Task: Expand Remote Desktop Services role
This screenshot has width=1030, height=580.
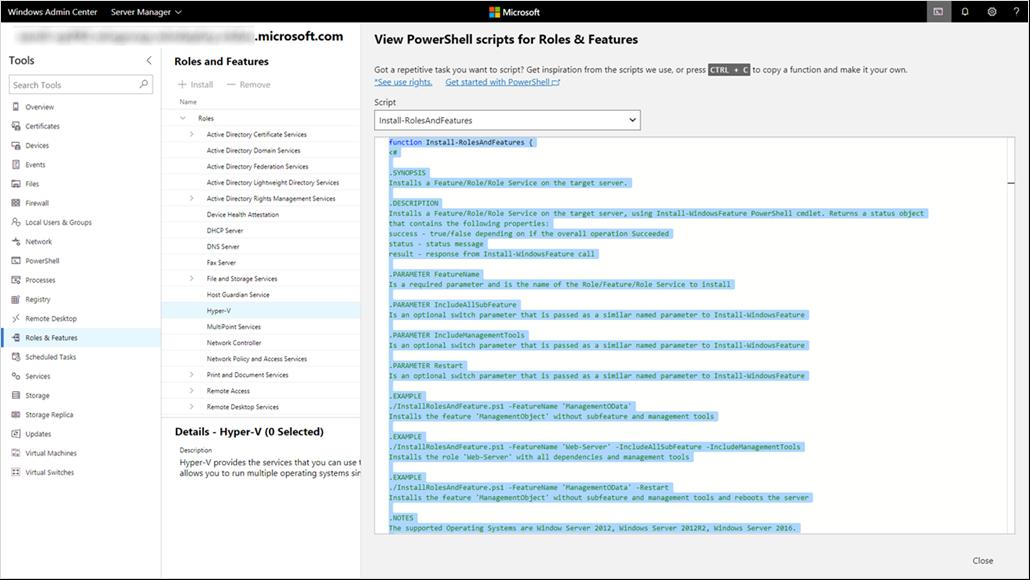Action: click(192, 407)
